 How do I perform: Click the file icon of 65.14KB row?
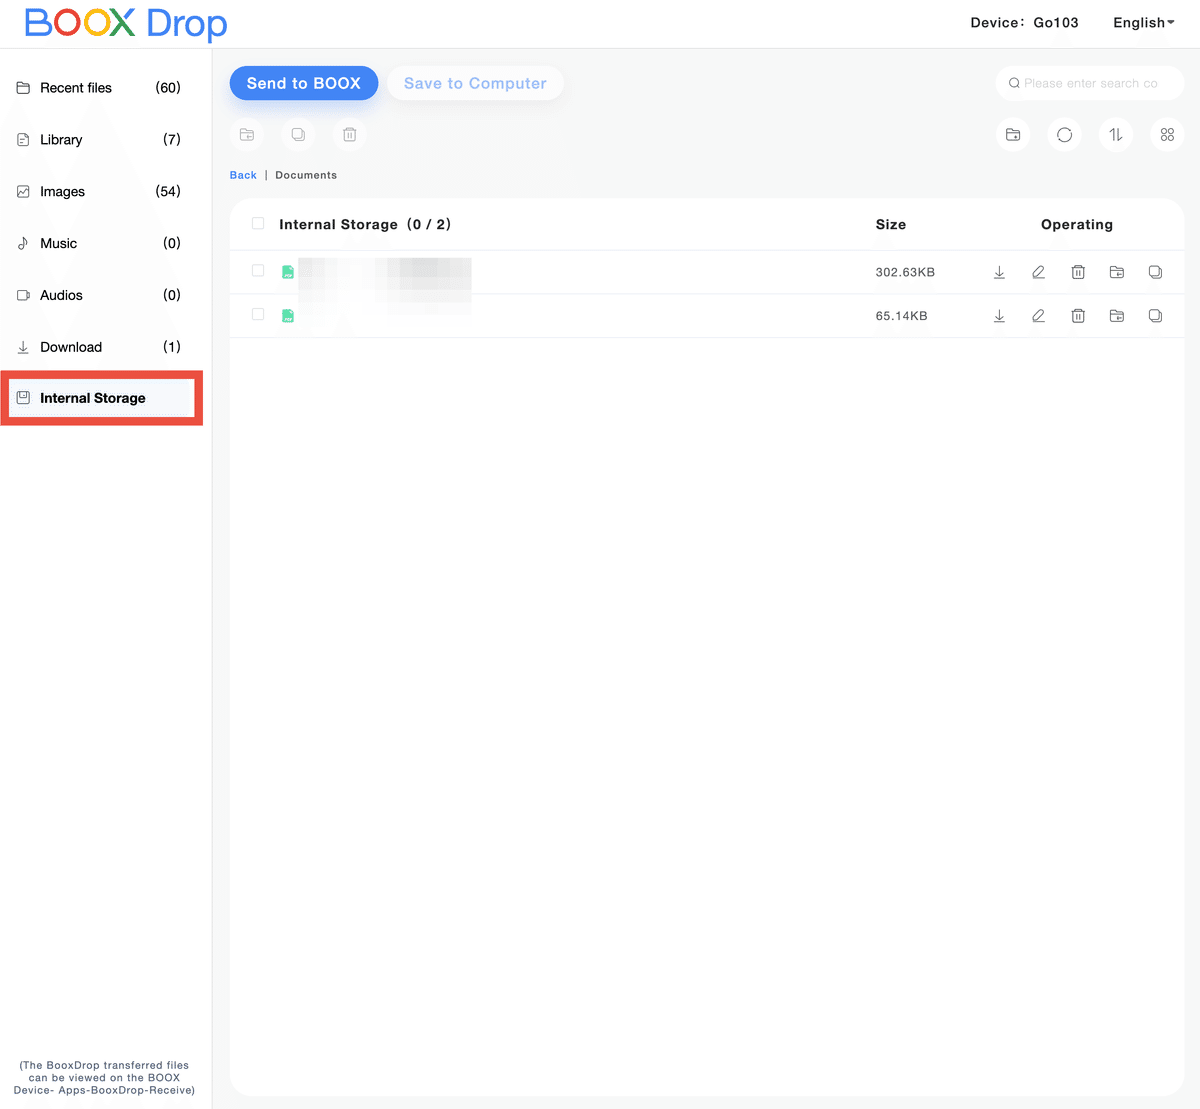[x=288, y=316]
